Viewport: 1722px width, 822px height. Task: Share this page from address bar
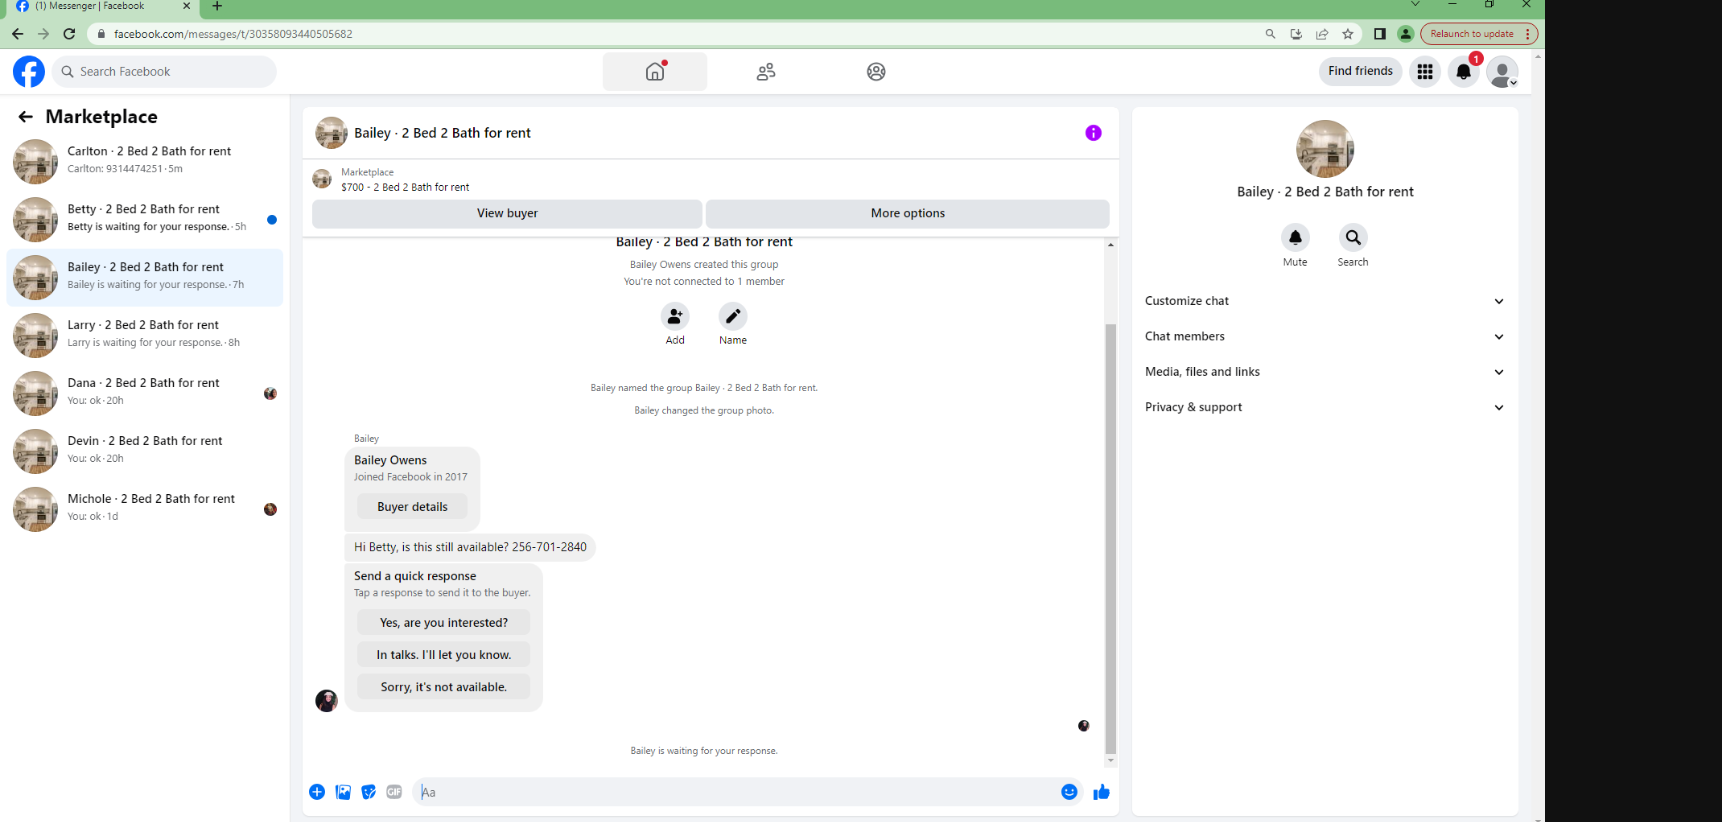pos(1322,34)
